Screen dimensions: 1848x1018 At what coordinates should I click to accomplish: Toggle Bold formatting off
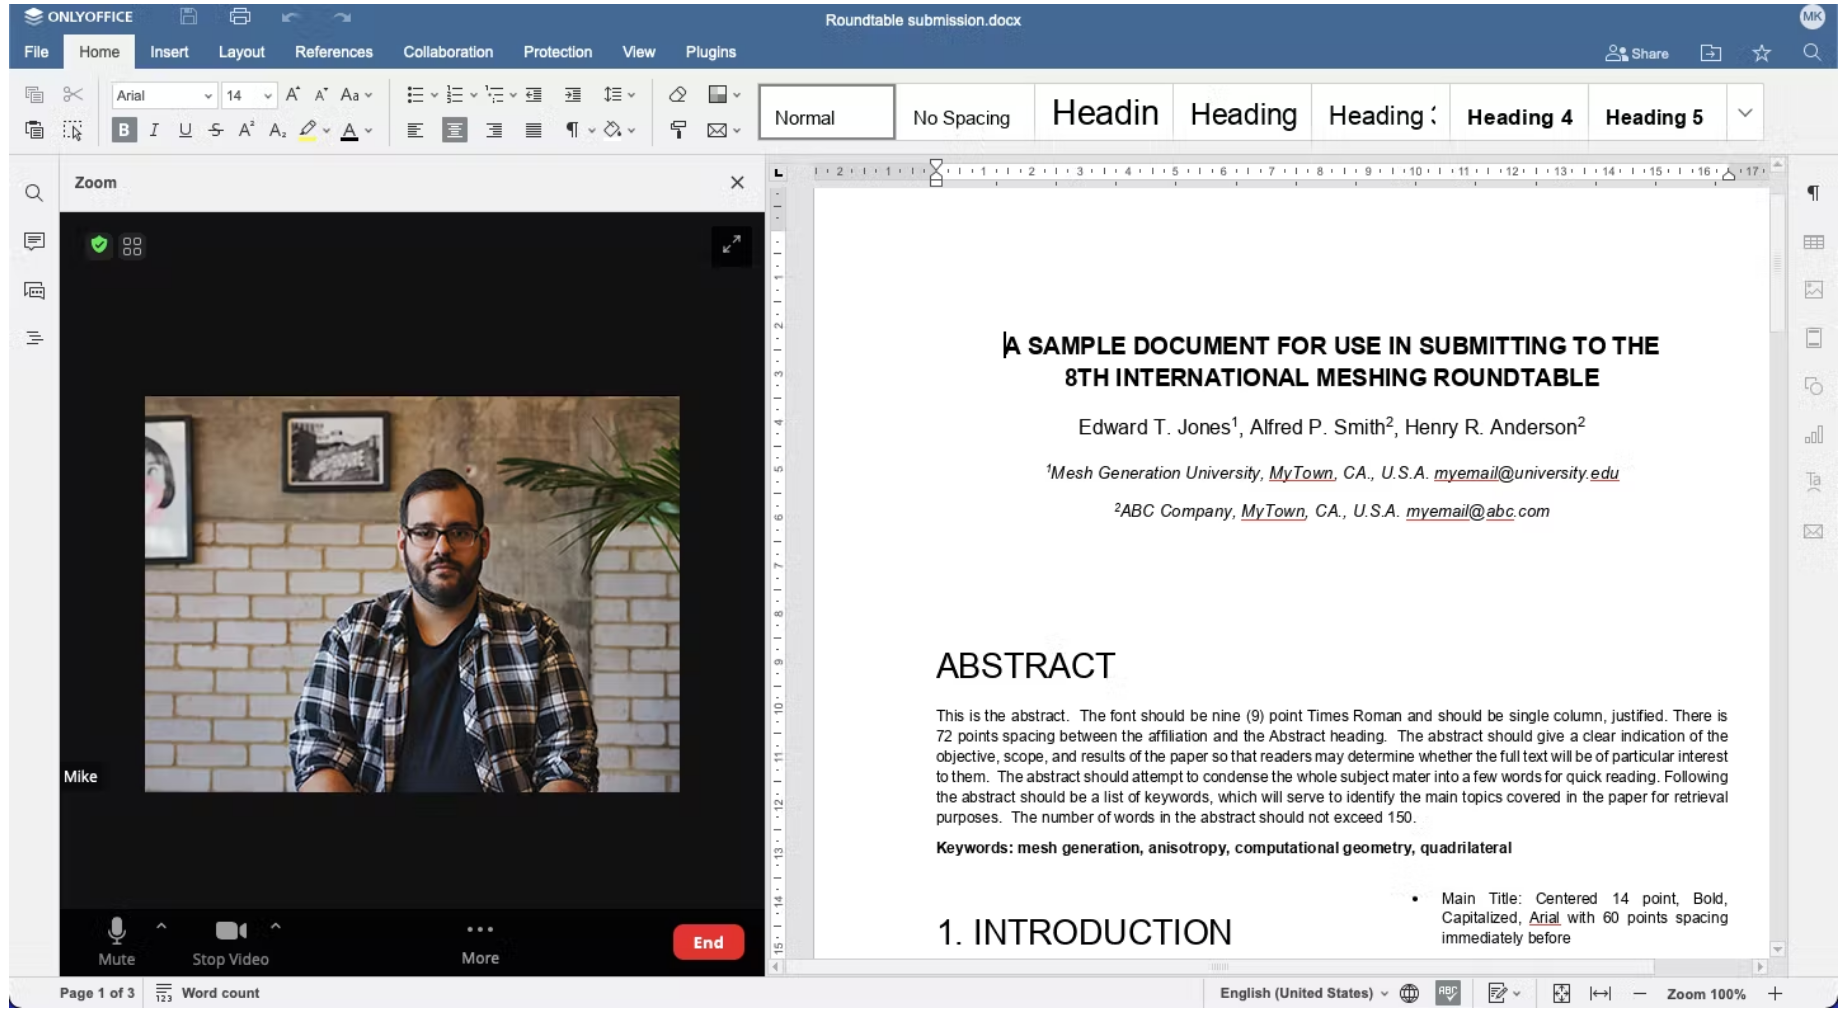click(x=124, y=130)
